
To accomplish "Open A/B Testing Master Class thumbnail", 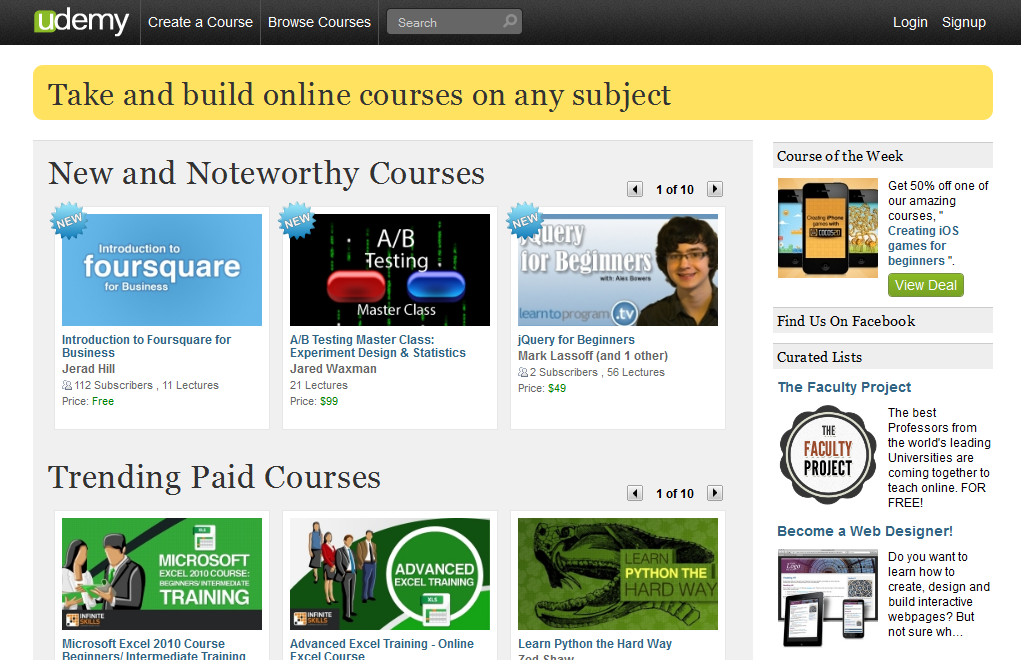I will (390, 270).
